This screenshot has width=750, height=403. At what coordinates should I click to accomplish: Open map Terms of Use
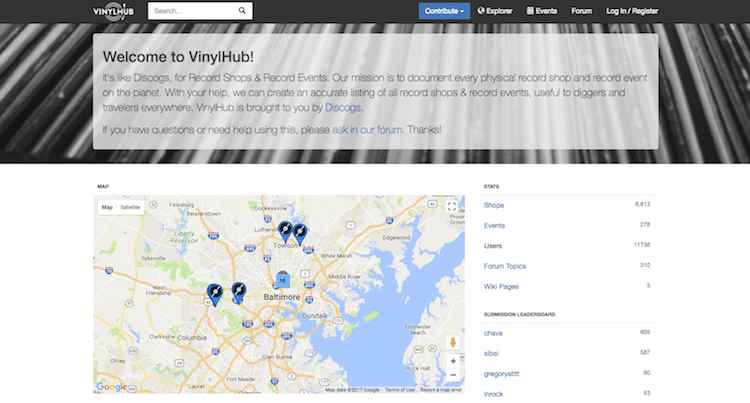400,390
